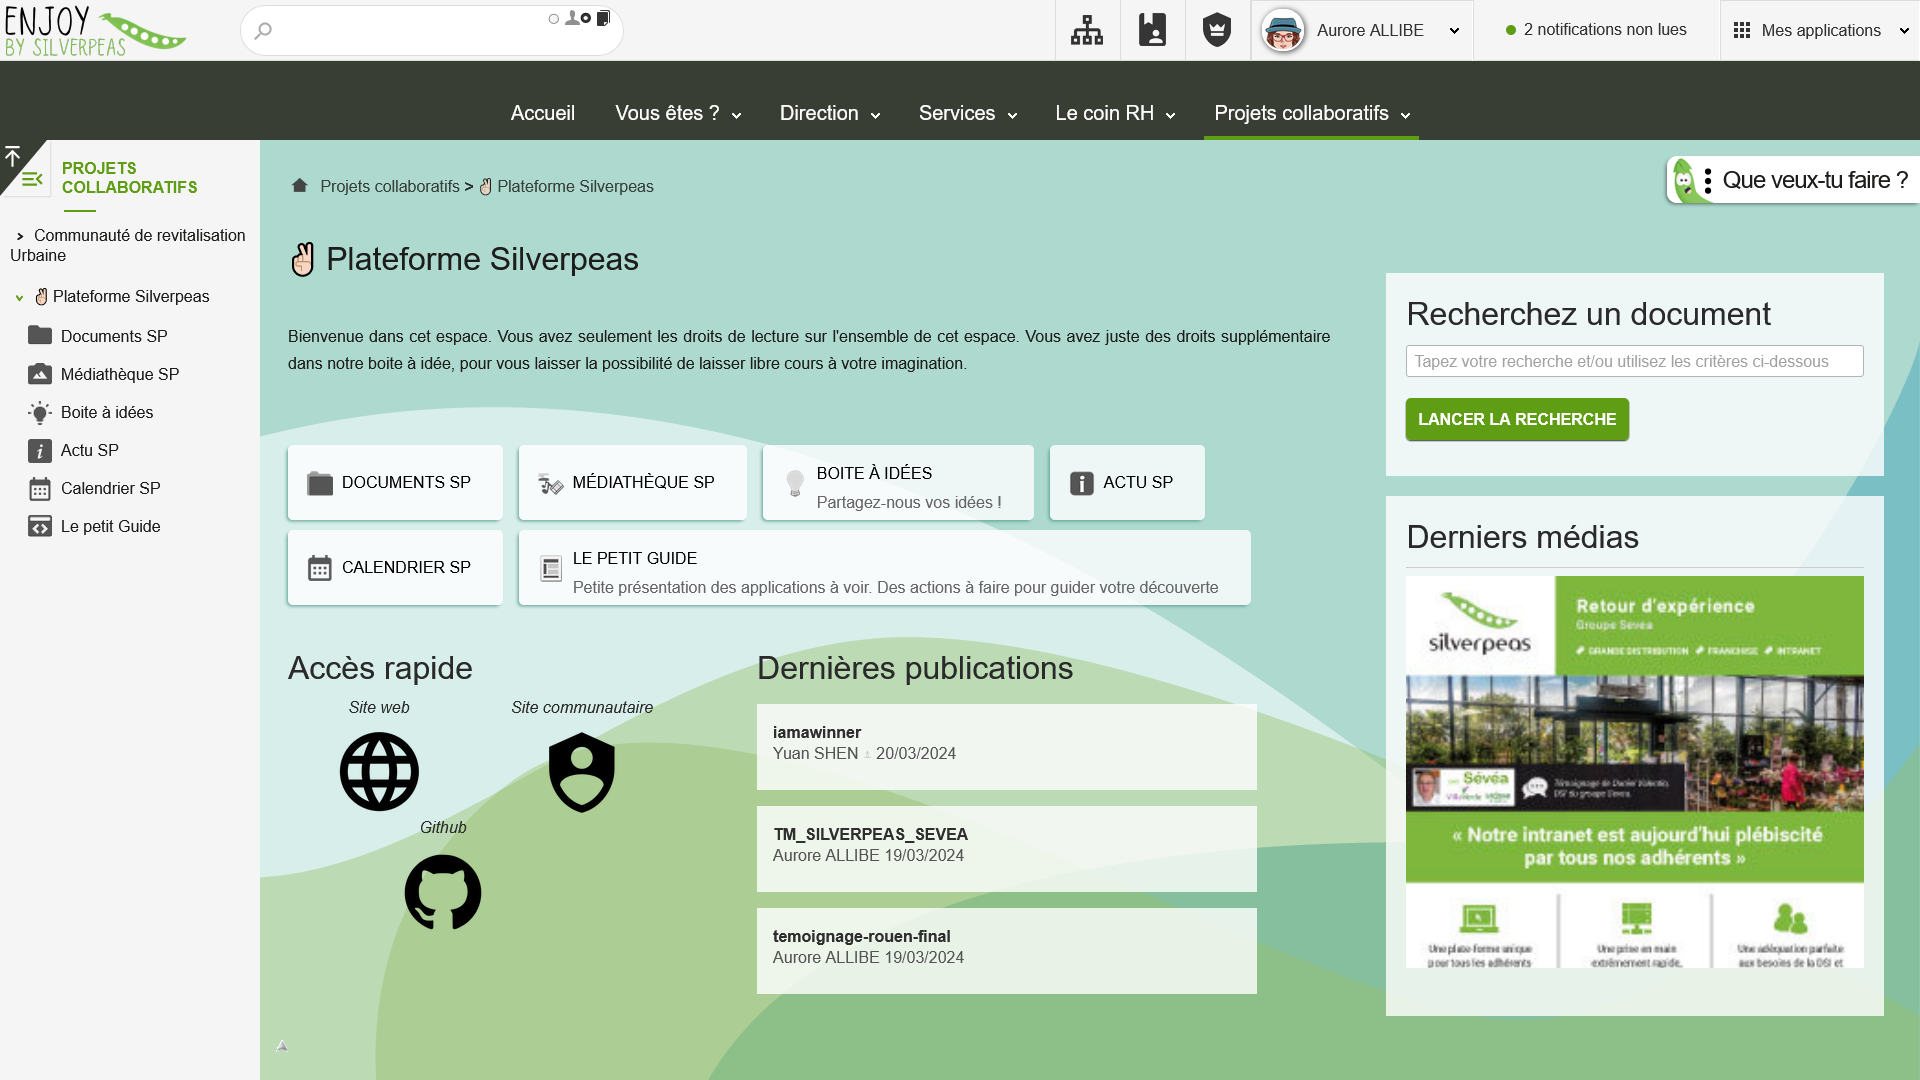Click the Mes applications grid icon

tap(1741, 31)
